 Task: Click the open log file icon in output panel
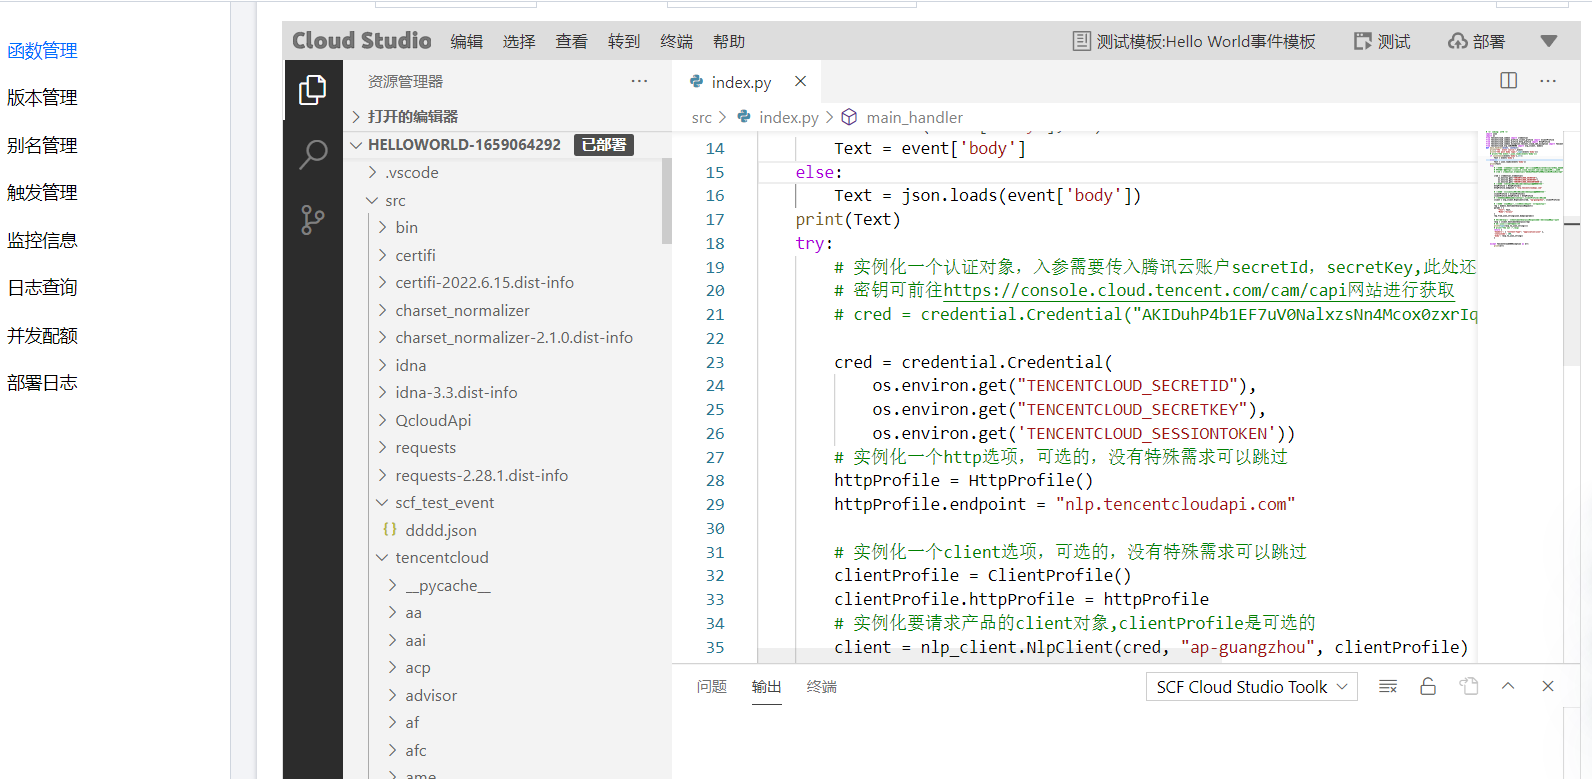pos(1468,686)
